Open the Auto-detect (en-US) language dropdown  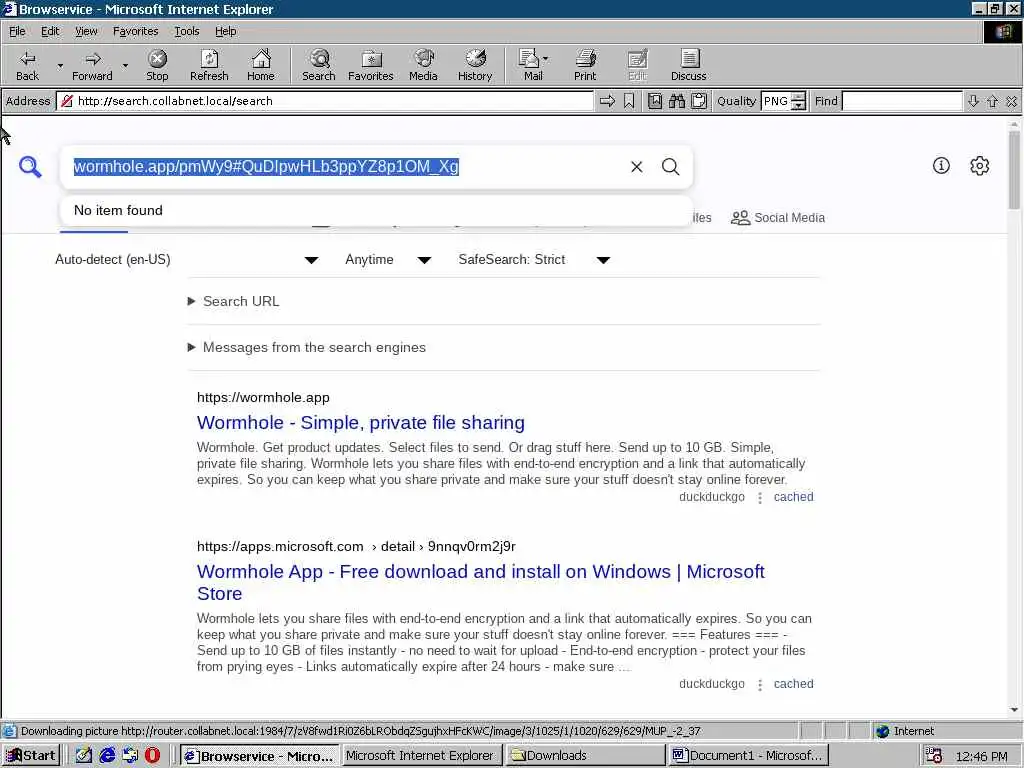pos(187,260)
